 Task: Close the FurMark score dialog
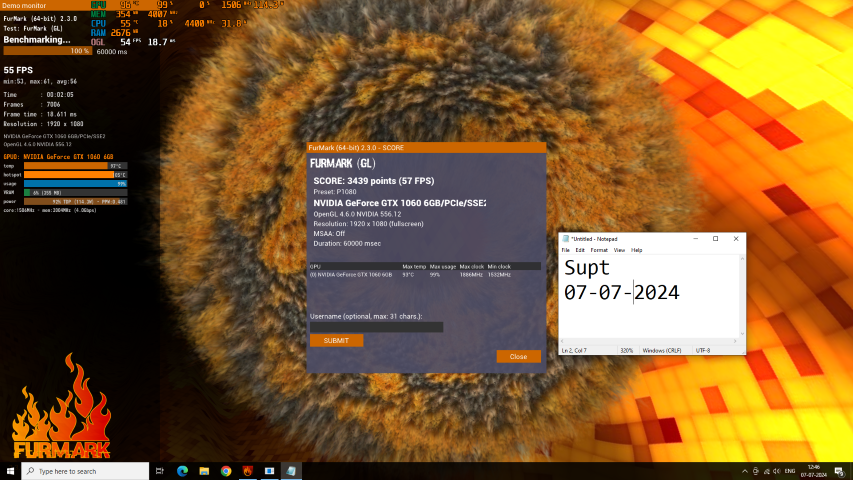[518, 356]
